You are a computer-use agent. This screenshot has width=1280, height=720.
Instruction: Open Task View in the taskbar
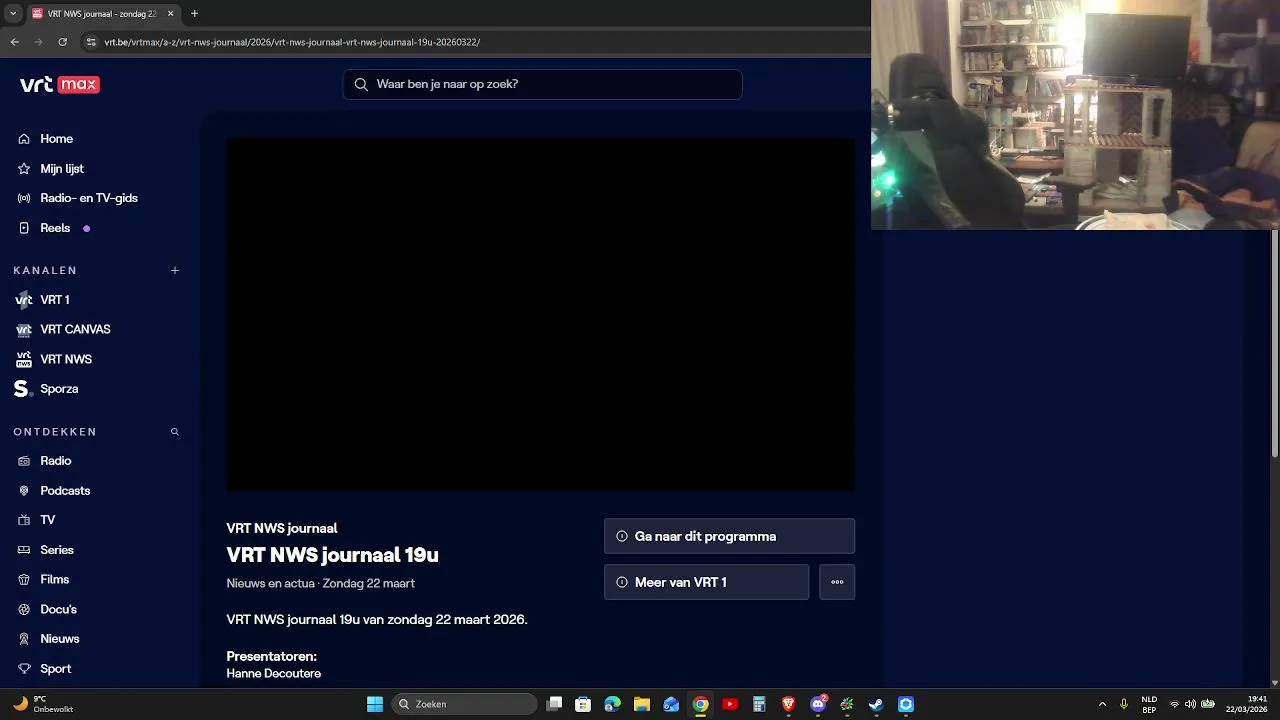click(x=555, y=704)
